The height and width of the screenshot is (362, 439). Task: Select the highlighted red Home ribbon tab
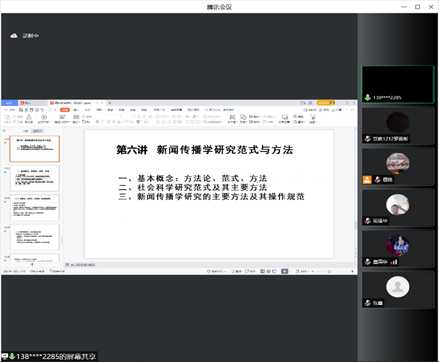65,110
